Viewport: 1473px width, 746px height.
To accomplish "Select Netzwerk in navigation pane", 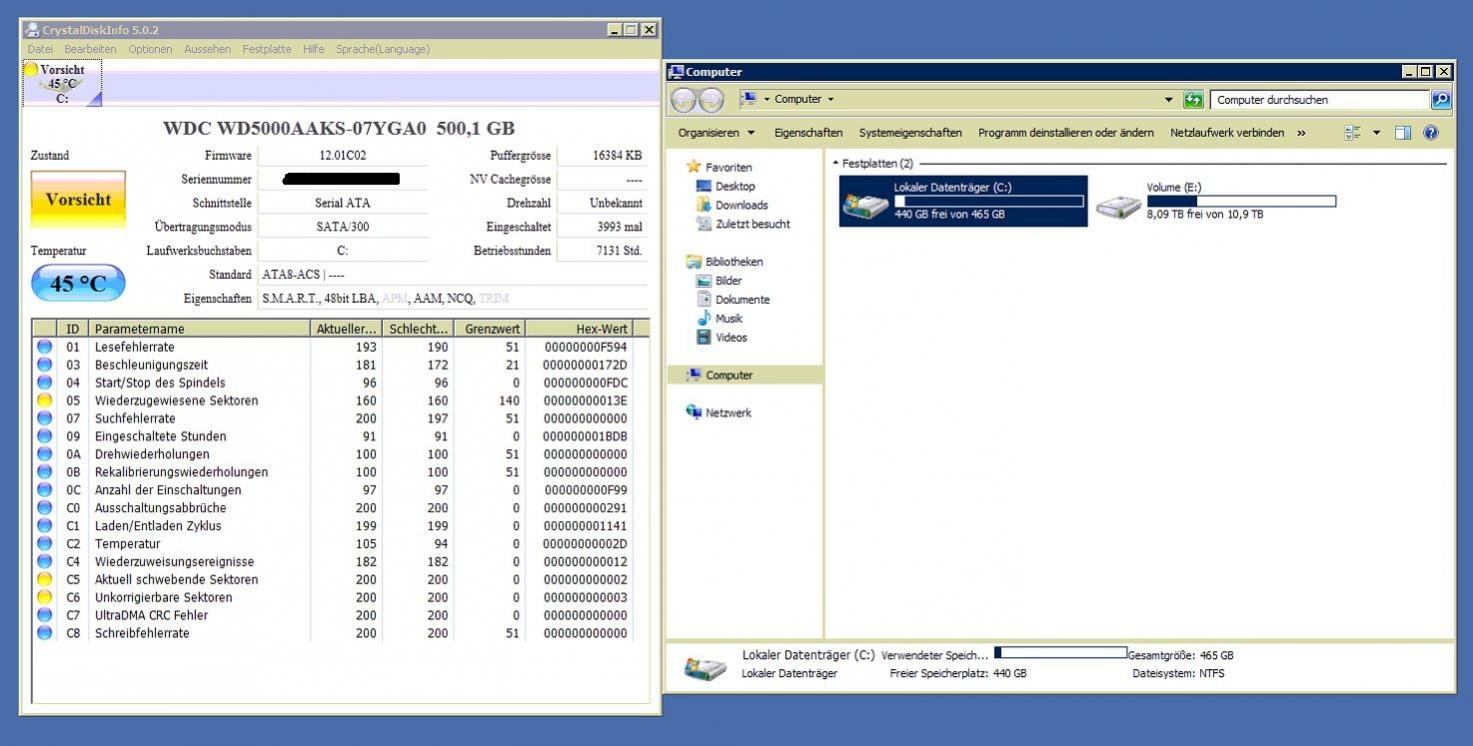I will [x=728, y=413].
